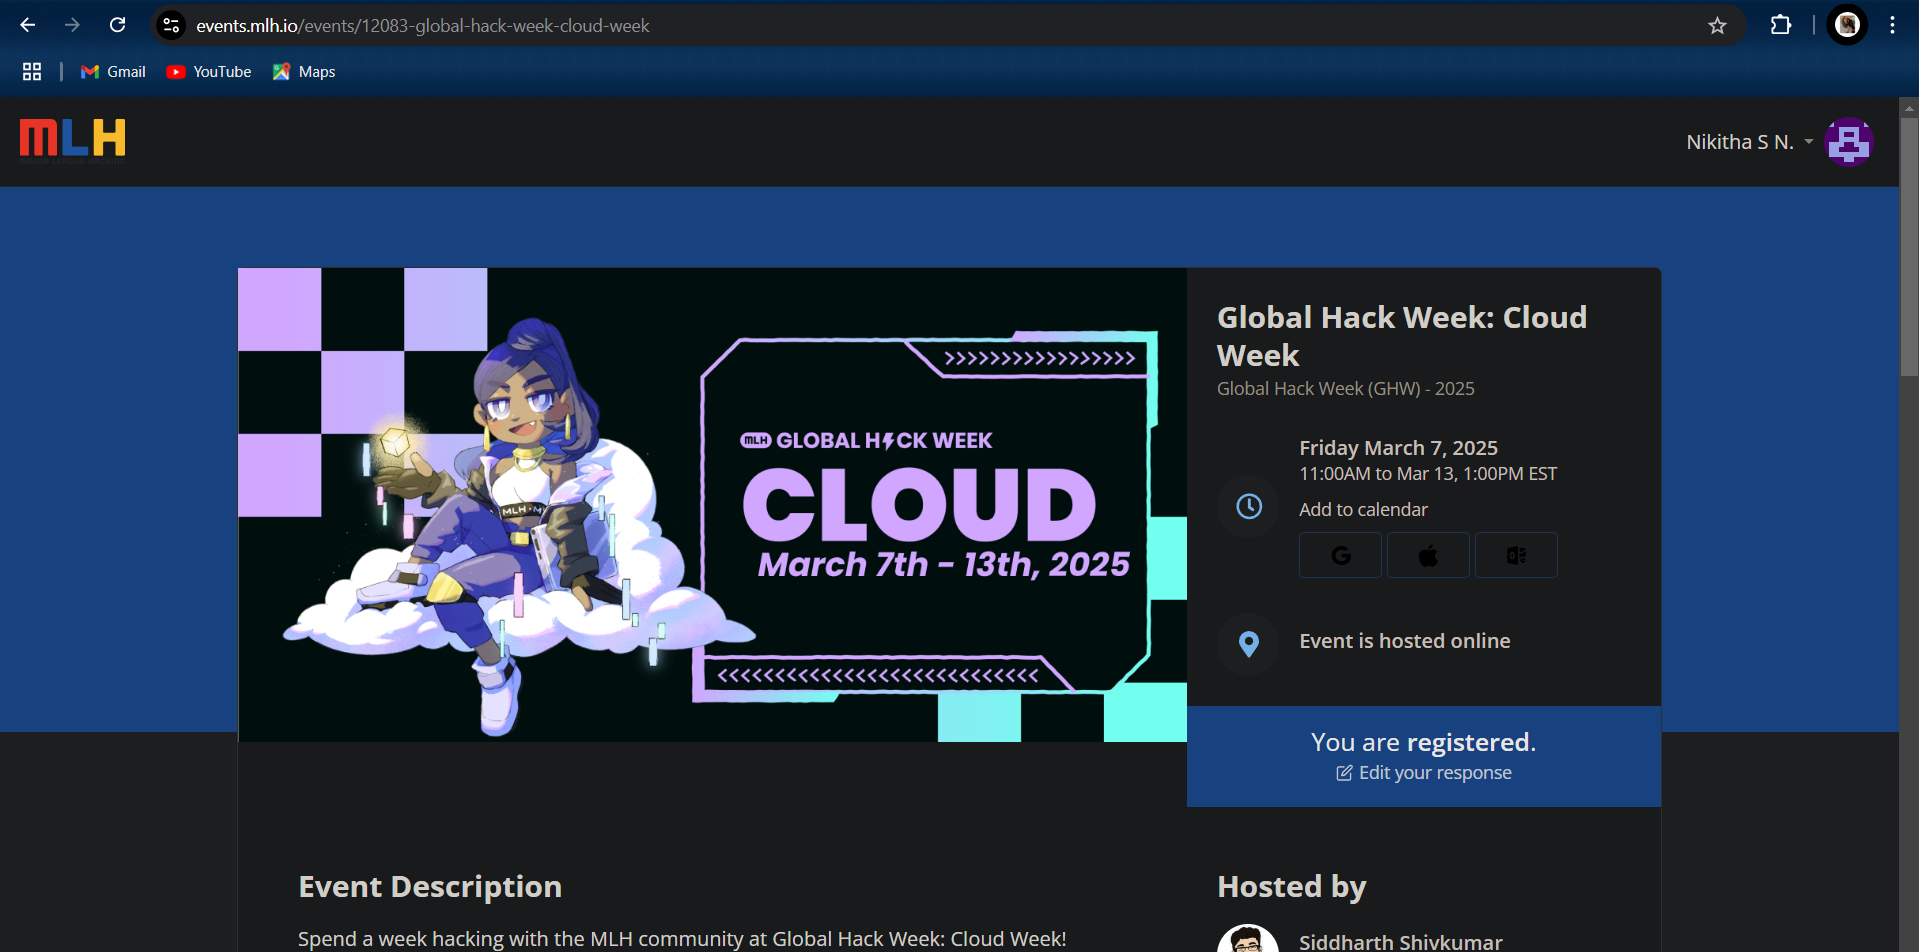Click the "Friday March 7, 2025" date text
The width and height of the screenshot is (1919, 952).
pyautogui.click(x=1398, y=448)
